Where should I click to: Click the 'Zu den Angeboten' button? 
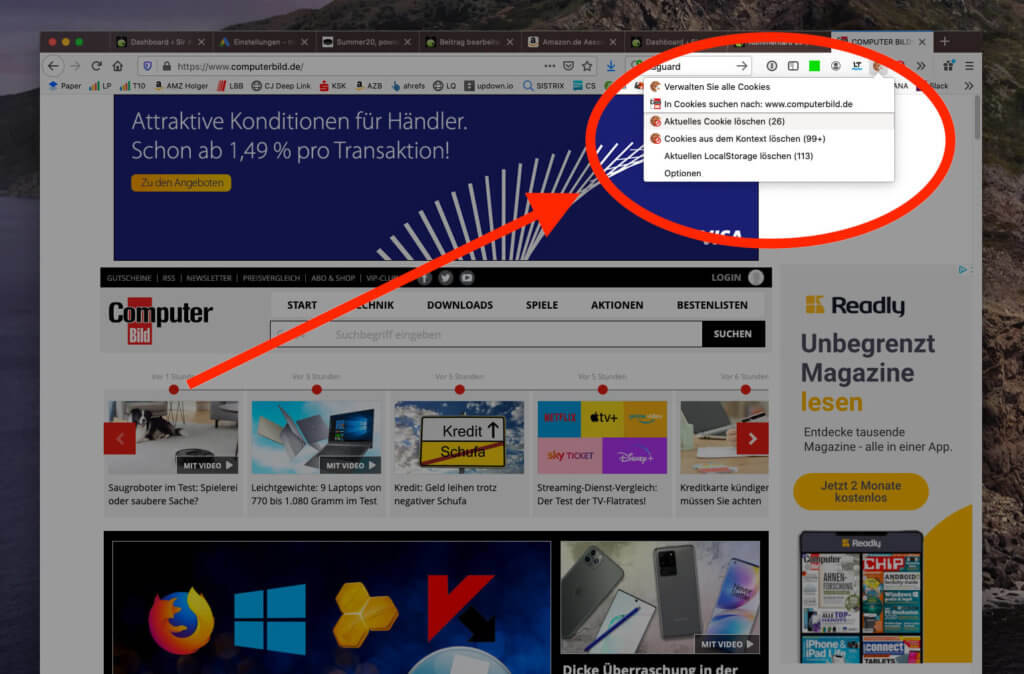181,183
